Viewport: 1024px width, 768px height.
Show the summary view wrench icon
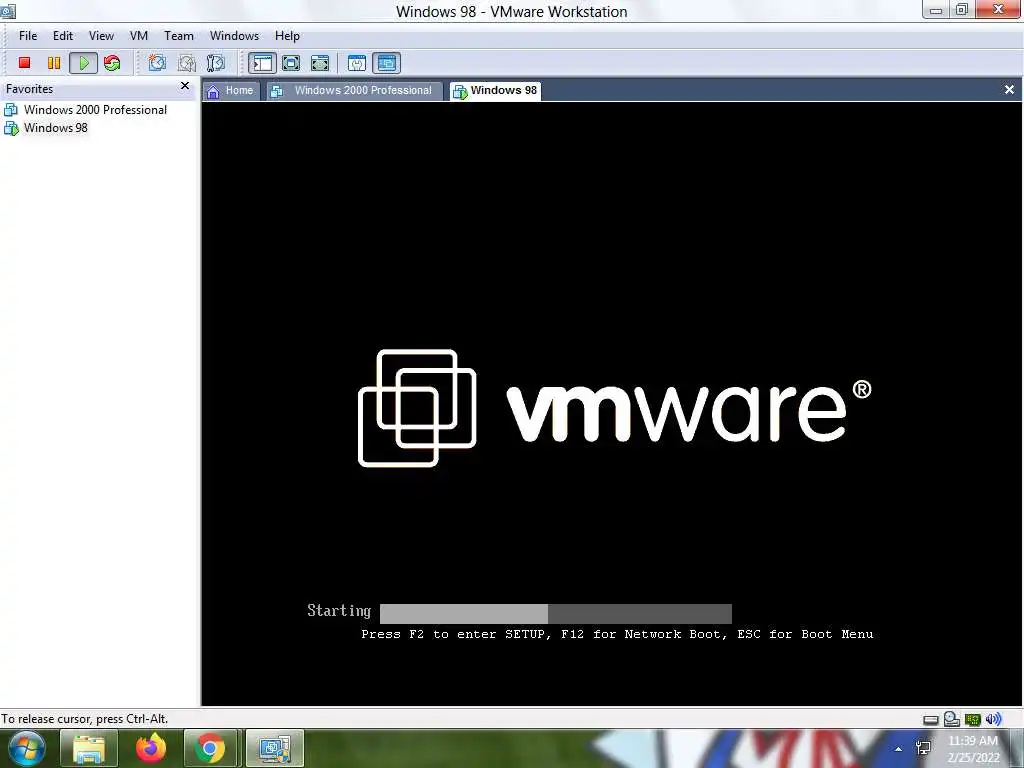[357, 63]
